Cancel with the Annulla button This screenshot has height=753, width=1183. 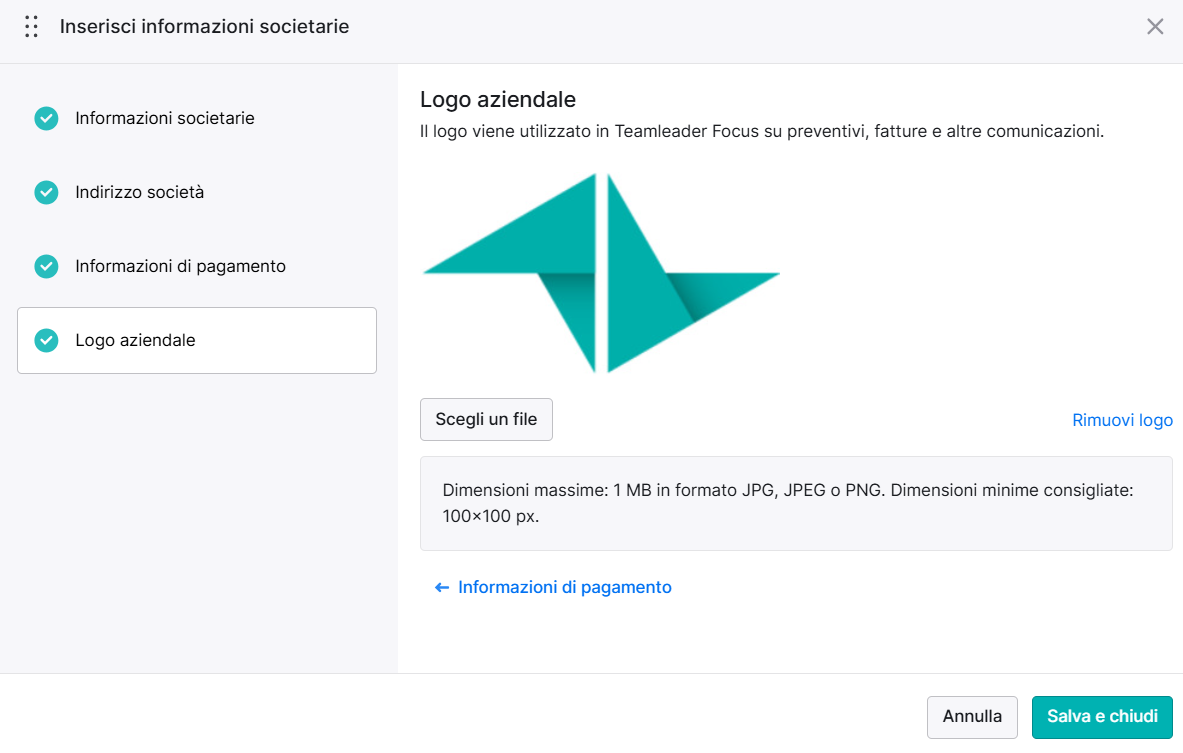972,717
